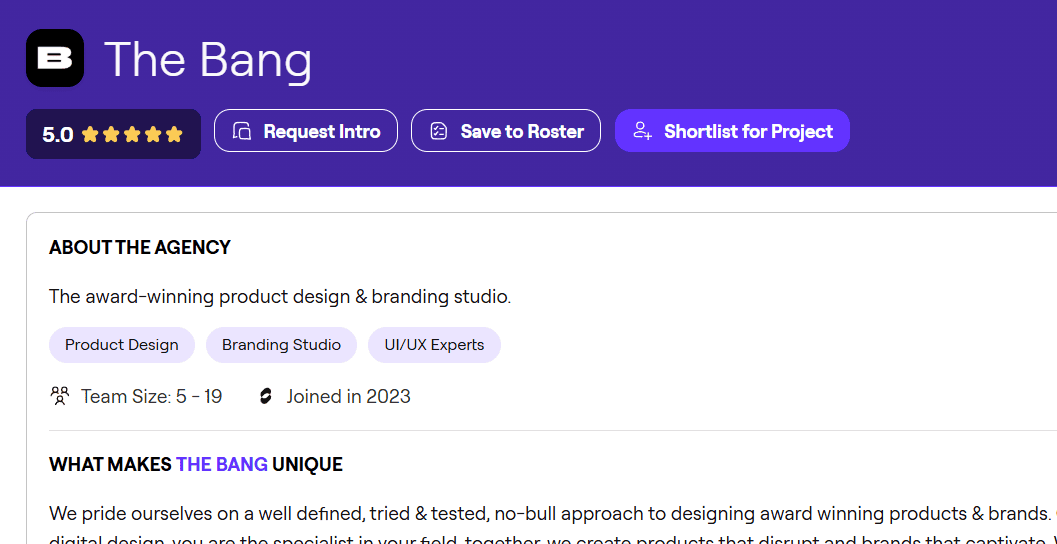
Task: Click the first gold rating star
Action: point(90,134)
